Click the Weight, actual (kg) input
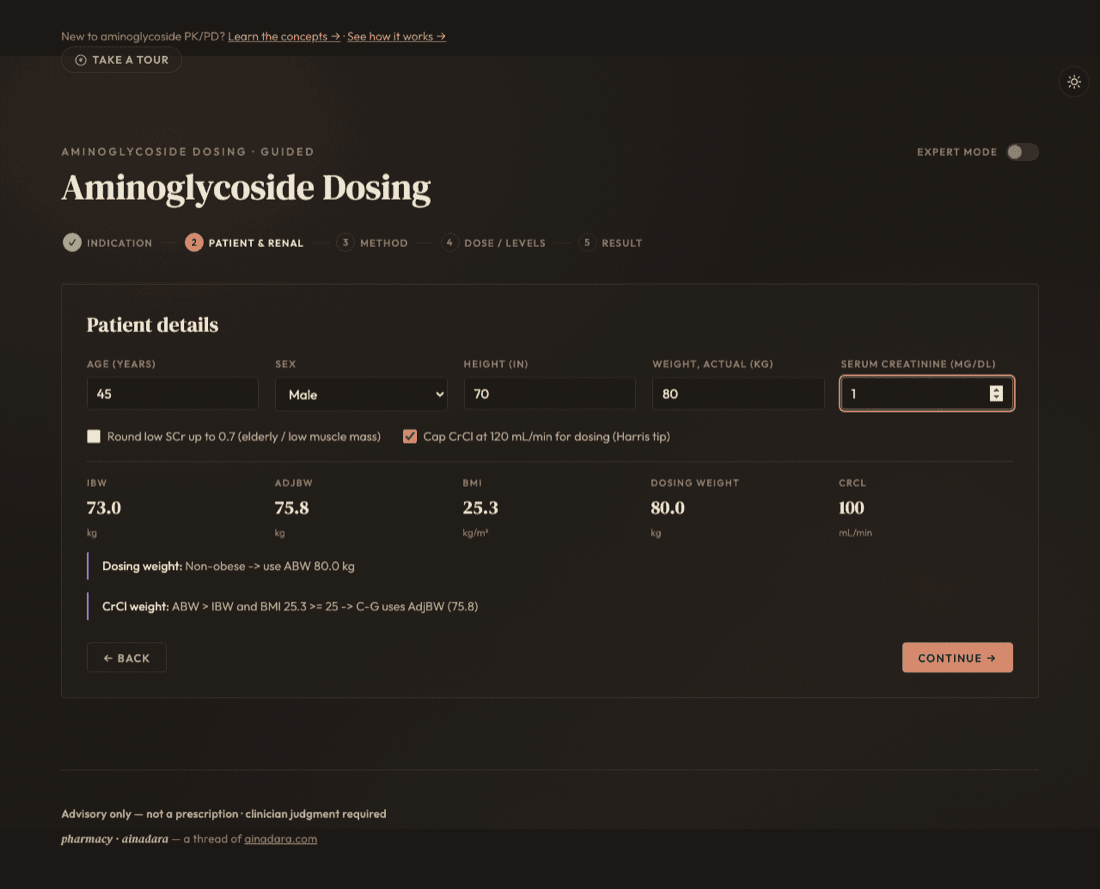Viewport: 1100px width, 889px height. (x=738, y=394)
